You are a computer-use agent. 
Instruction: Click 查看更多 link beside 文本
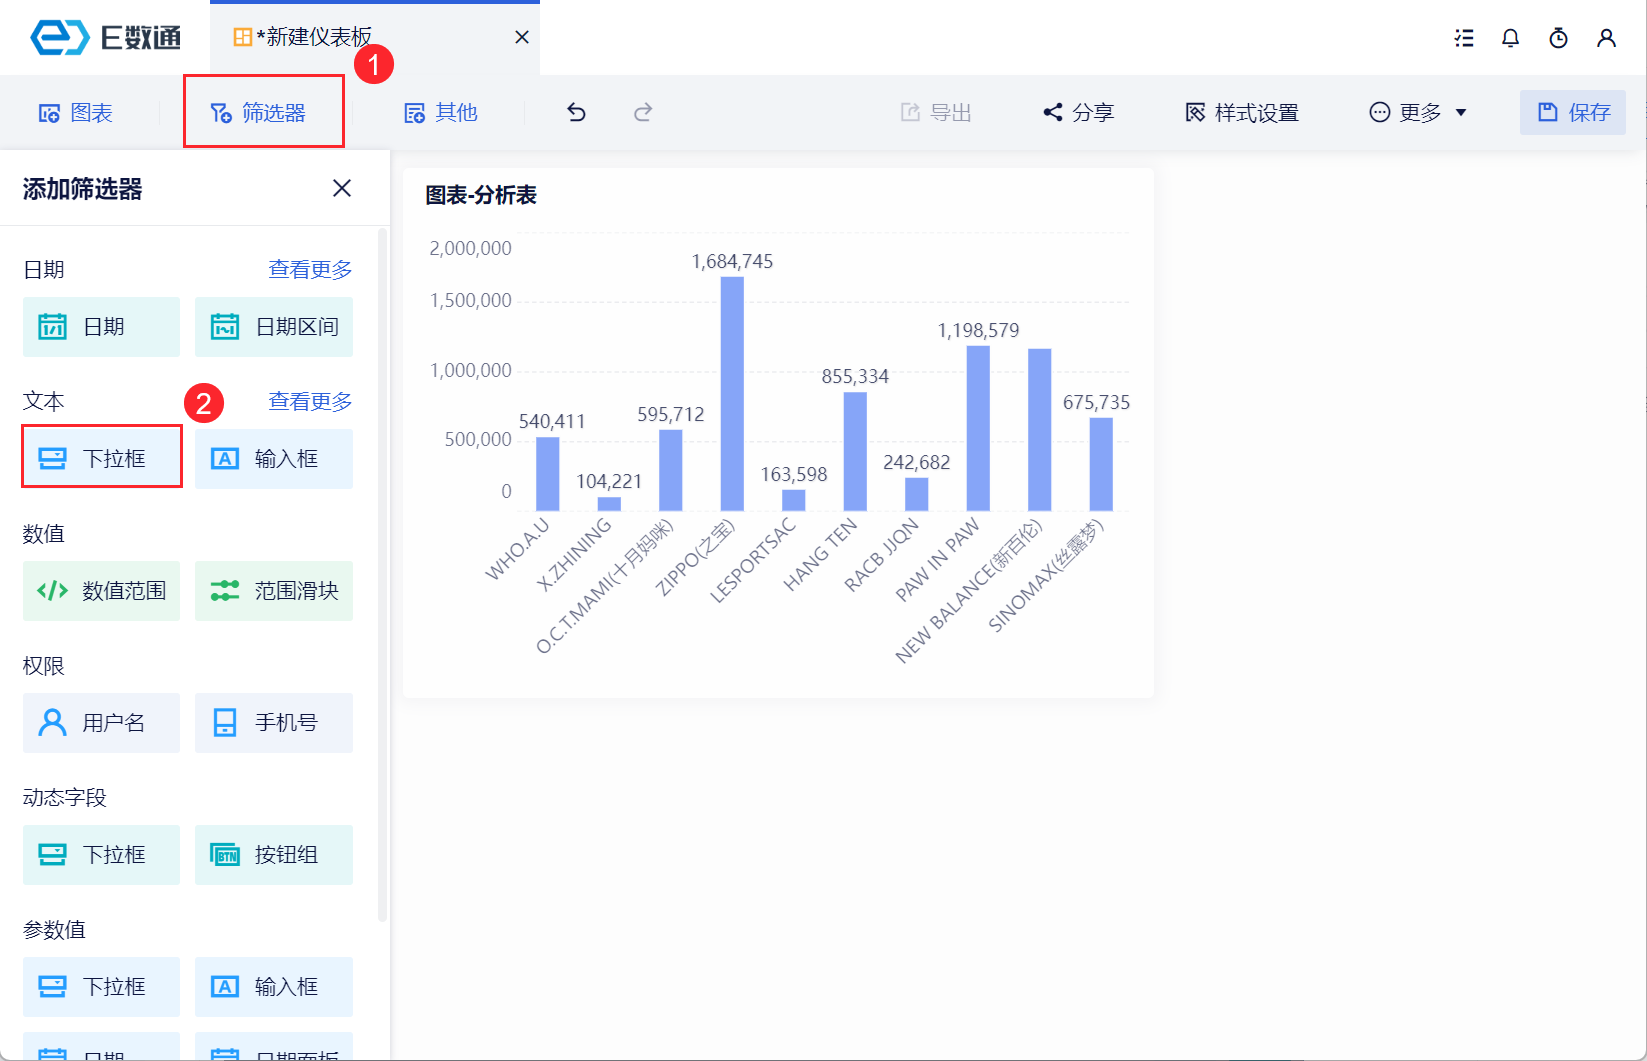pyautogui.click(x=310, y=401)
